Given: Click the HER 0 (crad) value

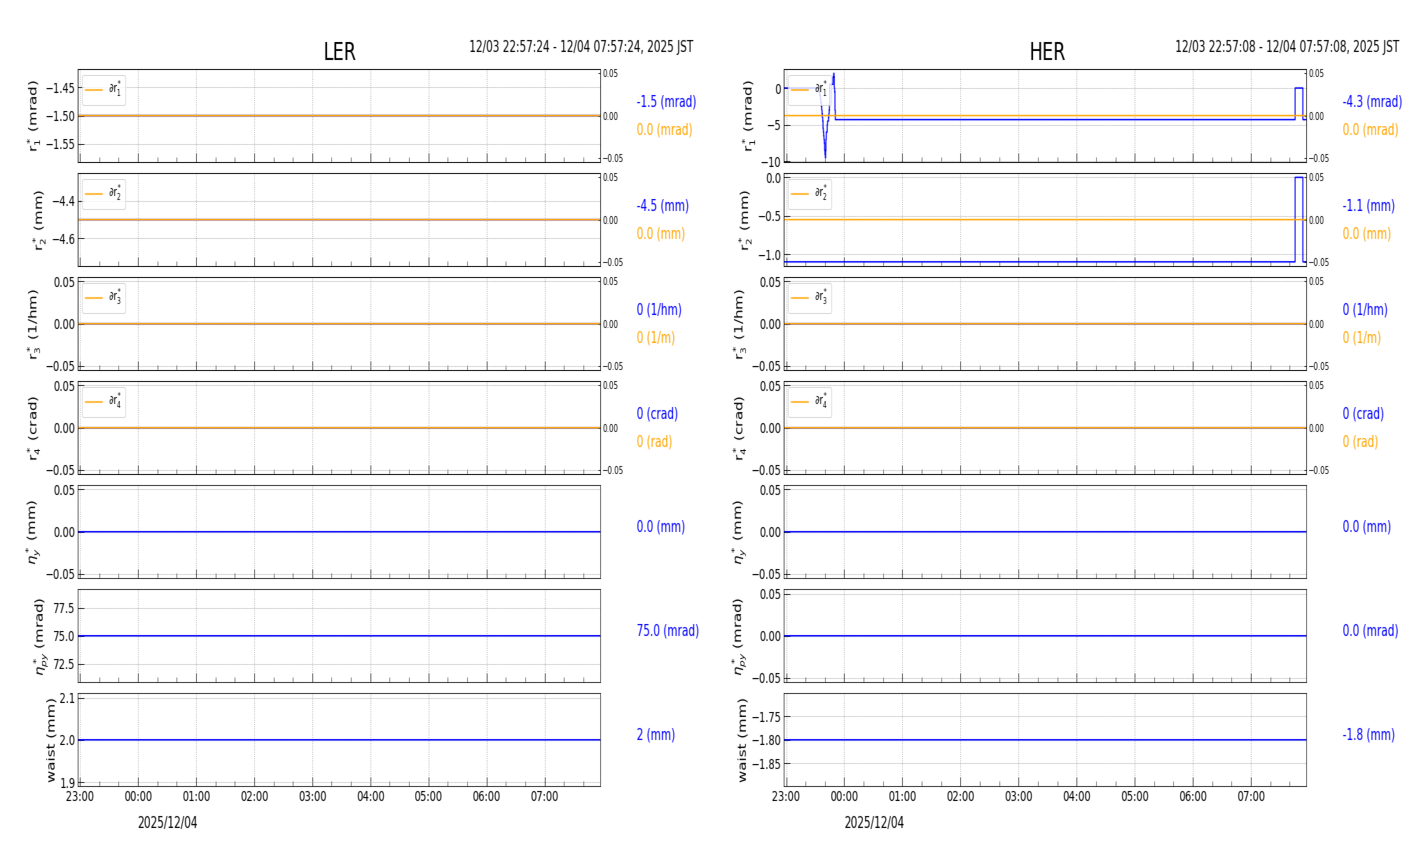Looking at the screenshot, I should [x=1363, y=414].
